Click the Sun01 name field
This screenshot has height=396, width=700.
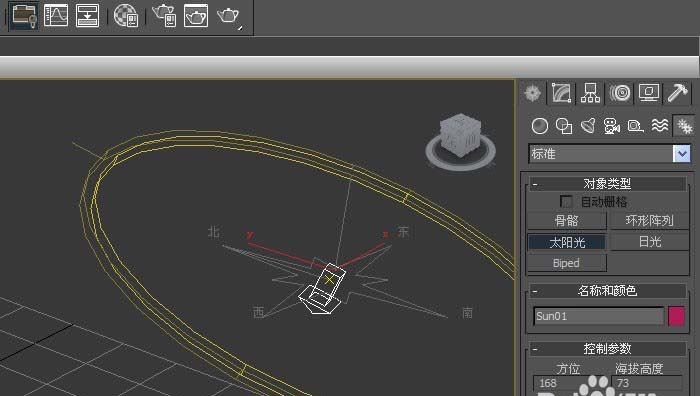[x=598, y=316]
